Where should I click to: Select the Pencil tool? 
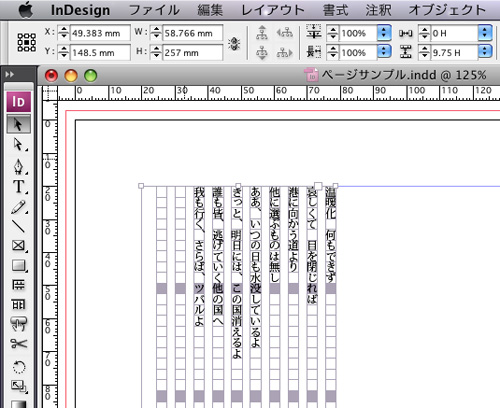[x=18, y=207]
